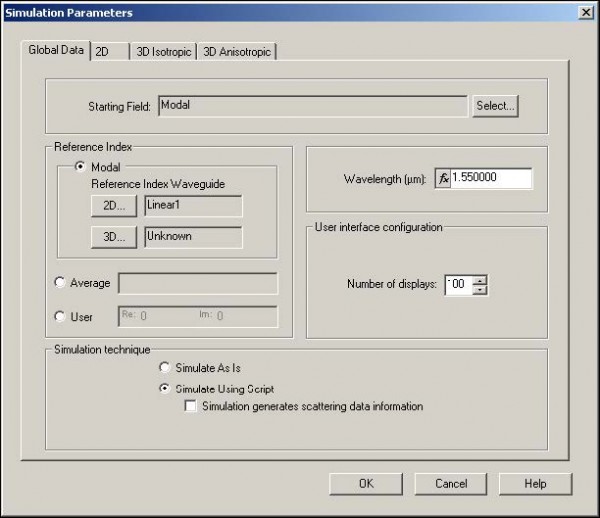Image resolution: width=600 pixels, height=518 pixels.
Task: Click the Simulation technique group label
Action: (x=102, y=350)
